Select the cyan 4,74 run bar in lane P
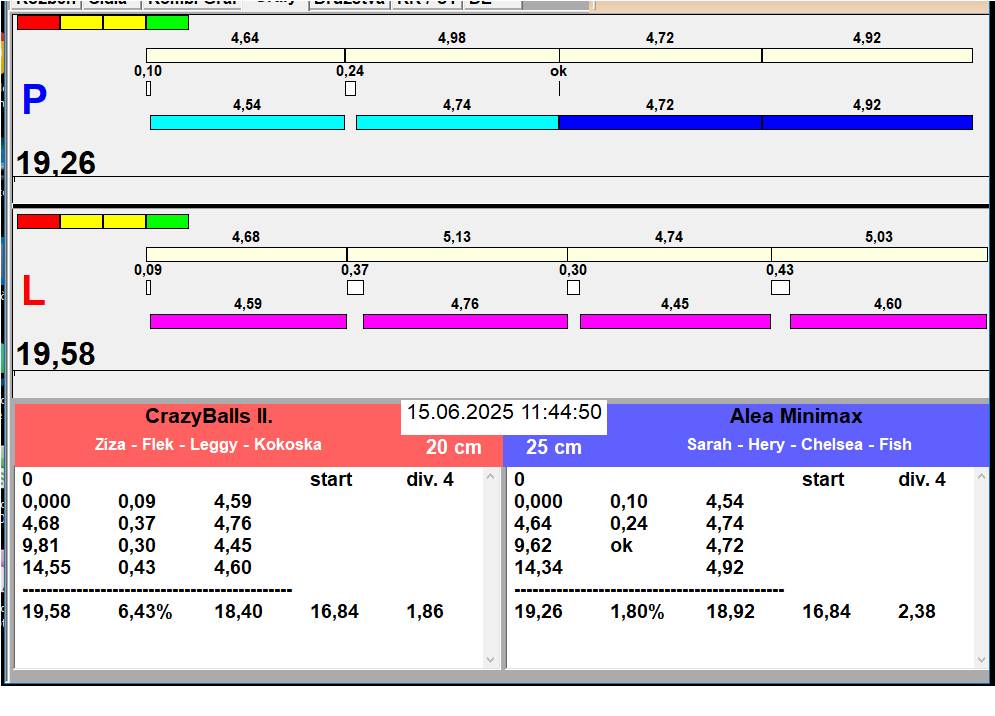This screenshot has width=995, height=716. coord(457,123)
